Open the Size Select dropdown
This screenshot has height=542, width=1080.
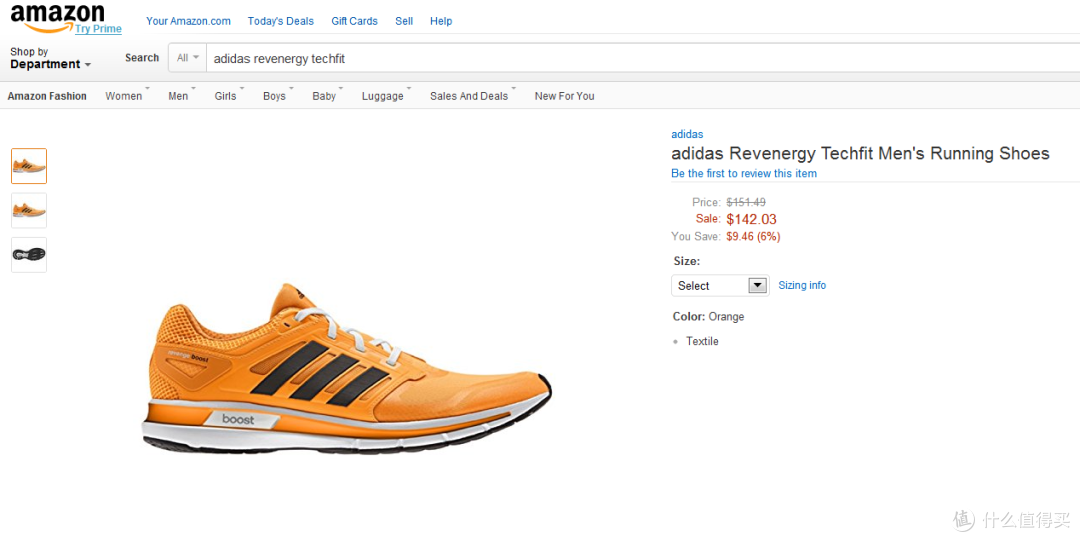[720, 285]
